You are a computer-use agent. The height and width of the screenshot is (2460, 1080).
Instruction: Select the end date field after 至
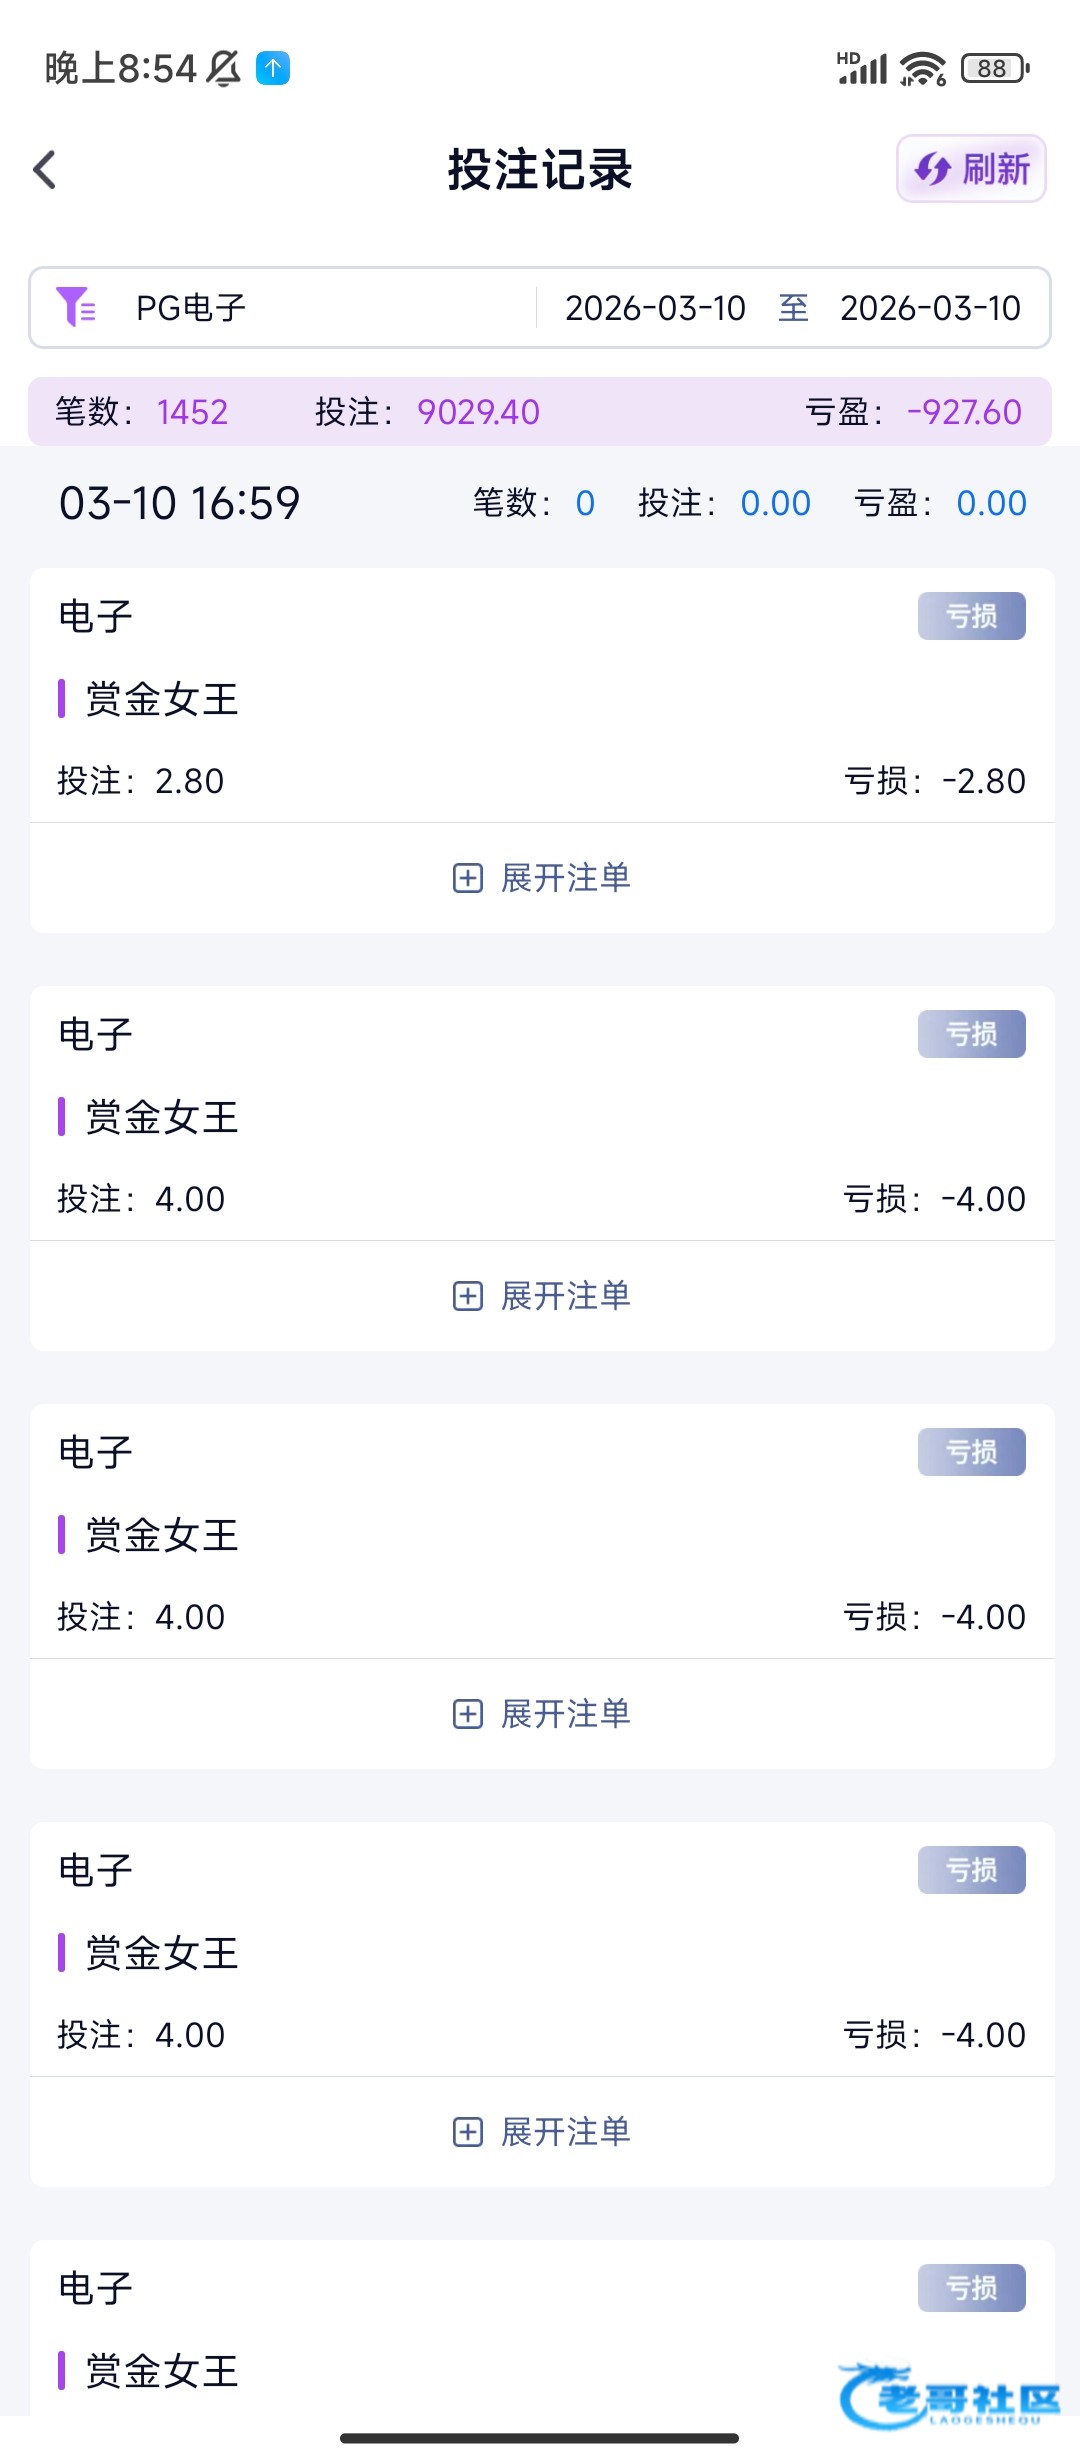(x=930, y=308)
